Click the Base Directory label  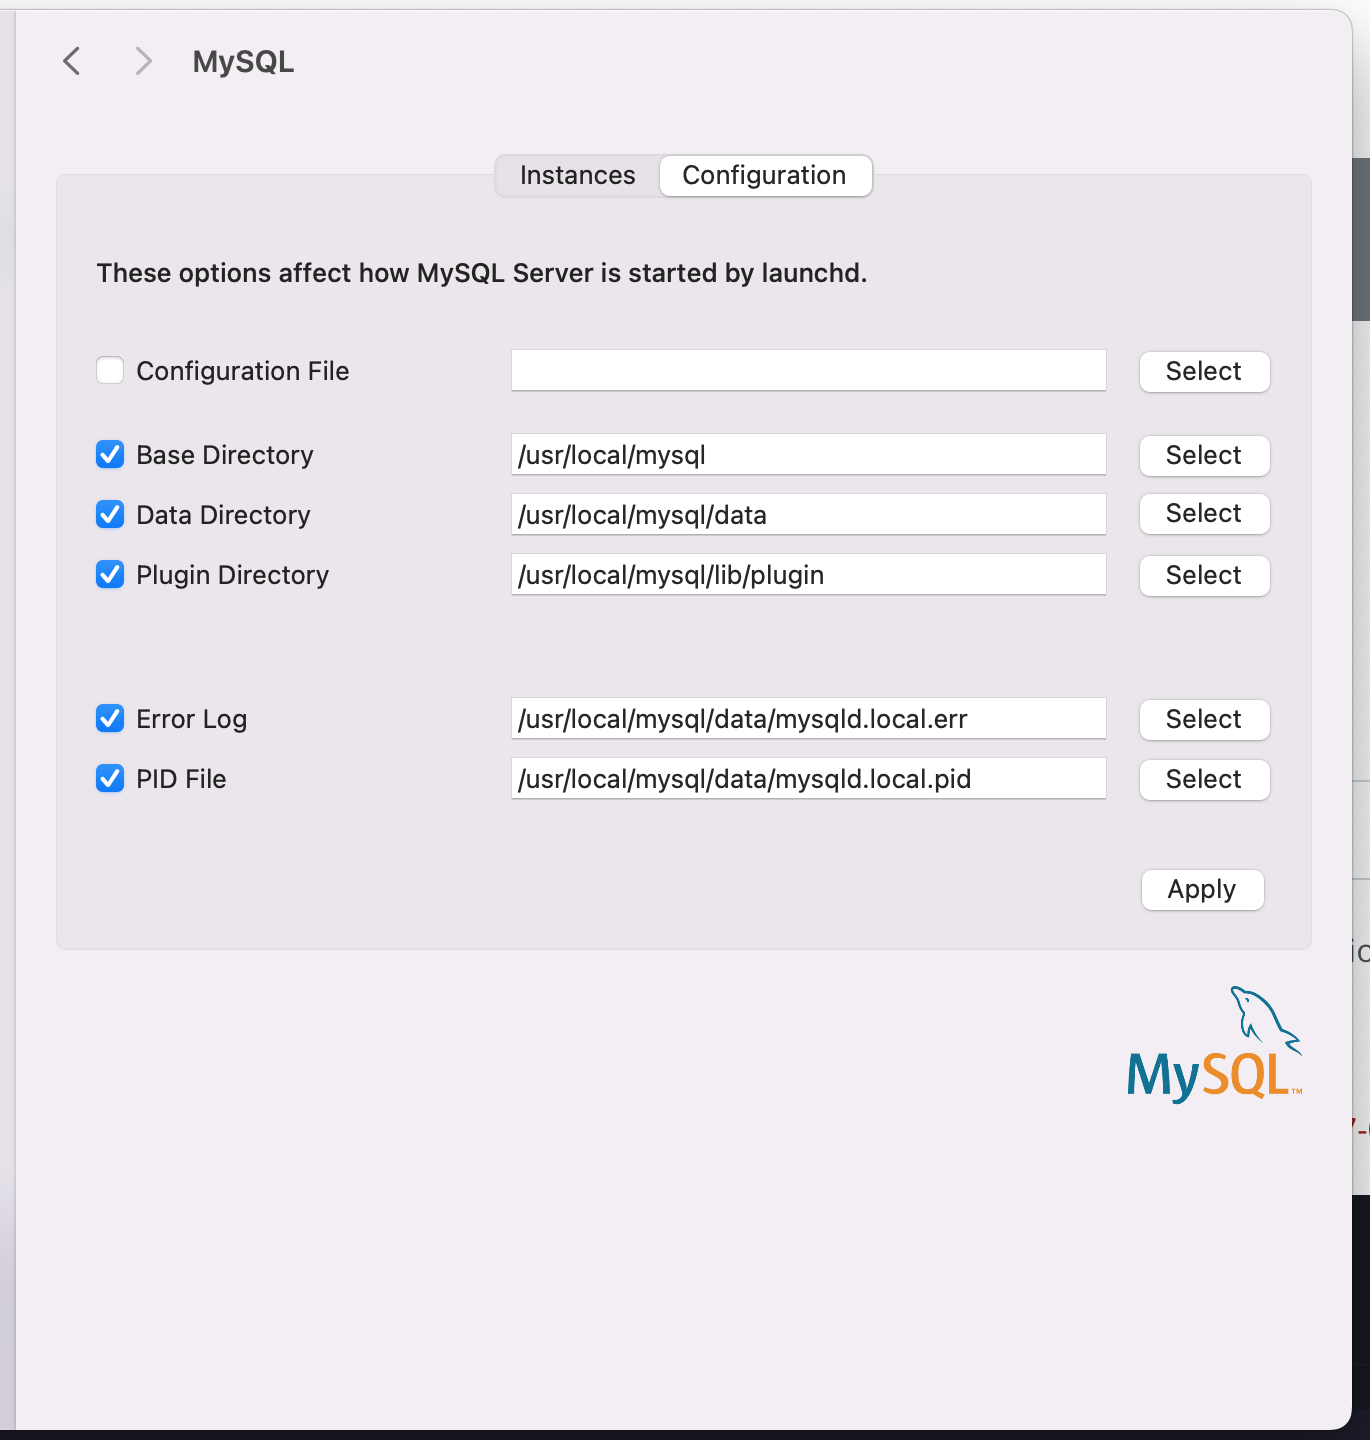(x=225, y=455)
